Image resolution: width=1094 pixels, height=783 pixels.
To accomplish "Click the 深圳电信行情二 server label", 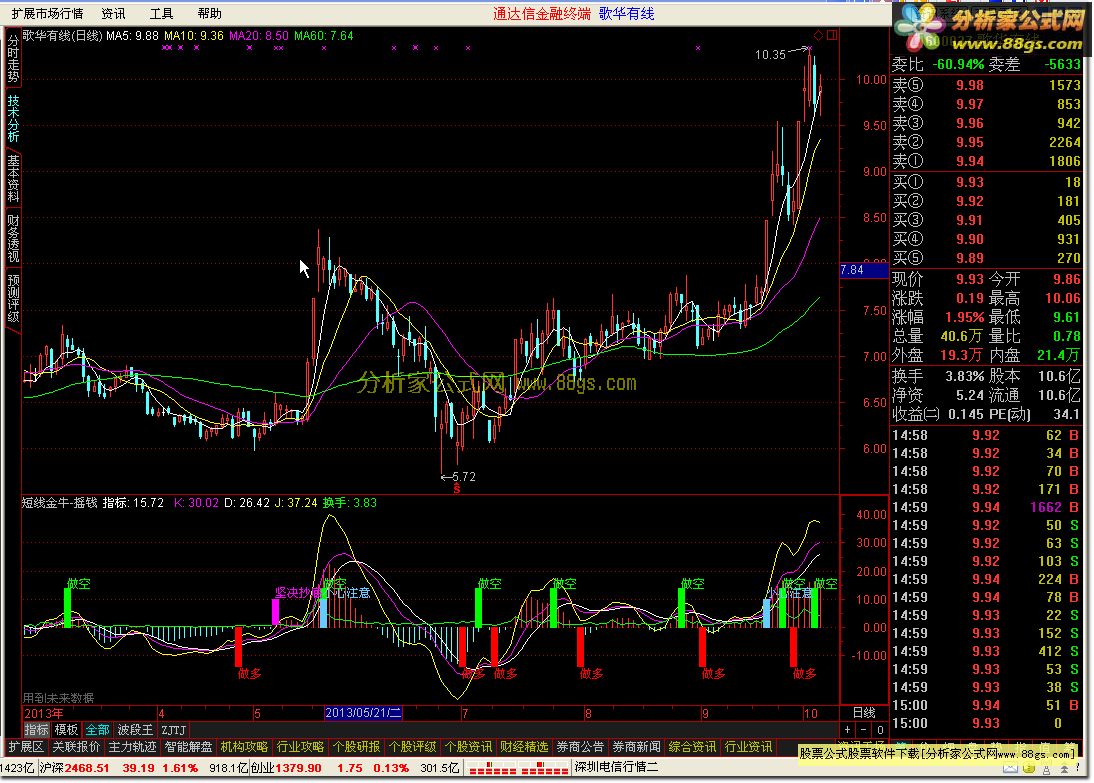I will pyautogui.click(x=616, y=768).
